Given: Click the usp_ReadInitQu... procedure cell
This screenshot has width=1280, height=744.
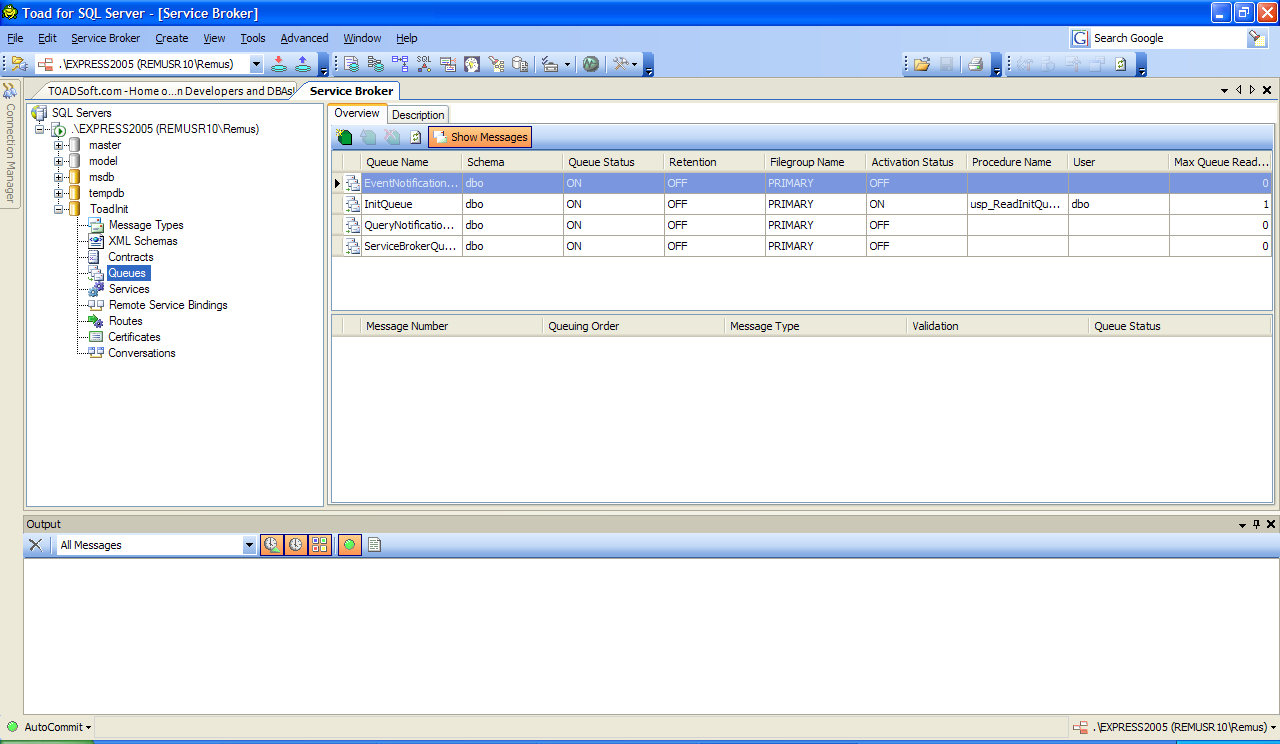Looking at the screenshot, I should tap(1017, 204).
